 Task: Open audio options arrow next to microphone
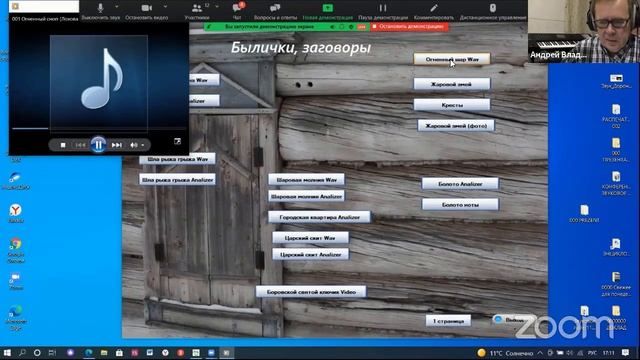point(117,7)
